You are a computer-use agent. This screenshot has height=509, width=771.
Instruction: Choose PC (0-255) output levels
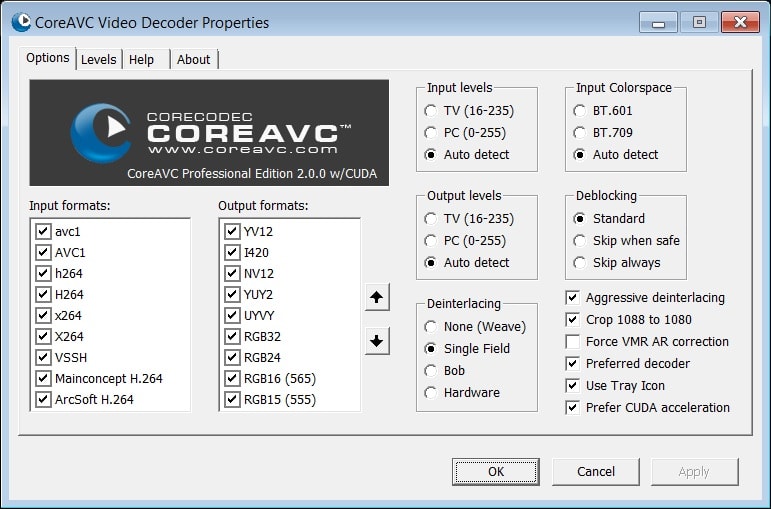point(431,241)
